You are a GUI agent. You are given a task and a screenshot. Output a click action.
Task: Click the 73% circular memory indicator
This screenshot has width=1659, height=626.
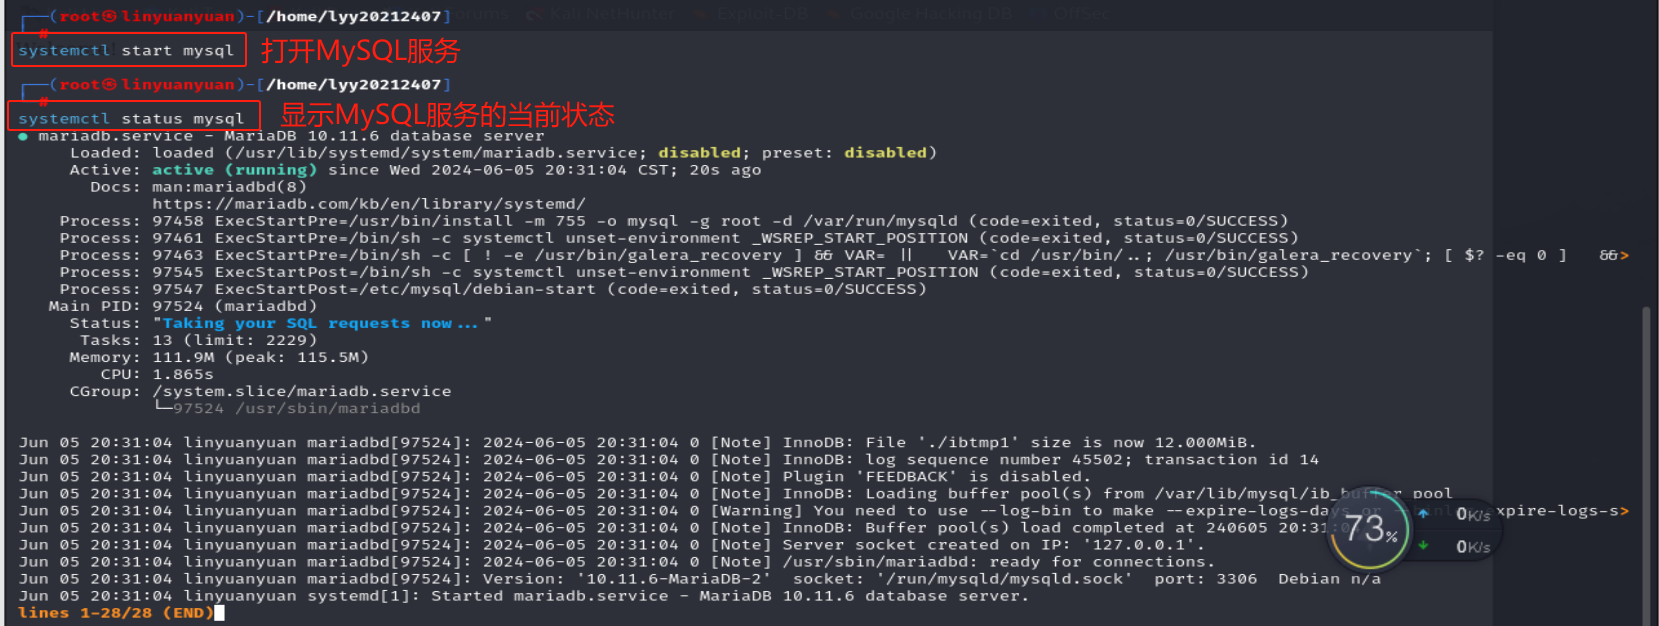[x=1368, y=530]
